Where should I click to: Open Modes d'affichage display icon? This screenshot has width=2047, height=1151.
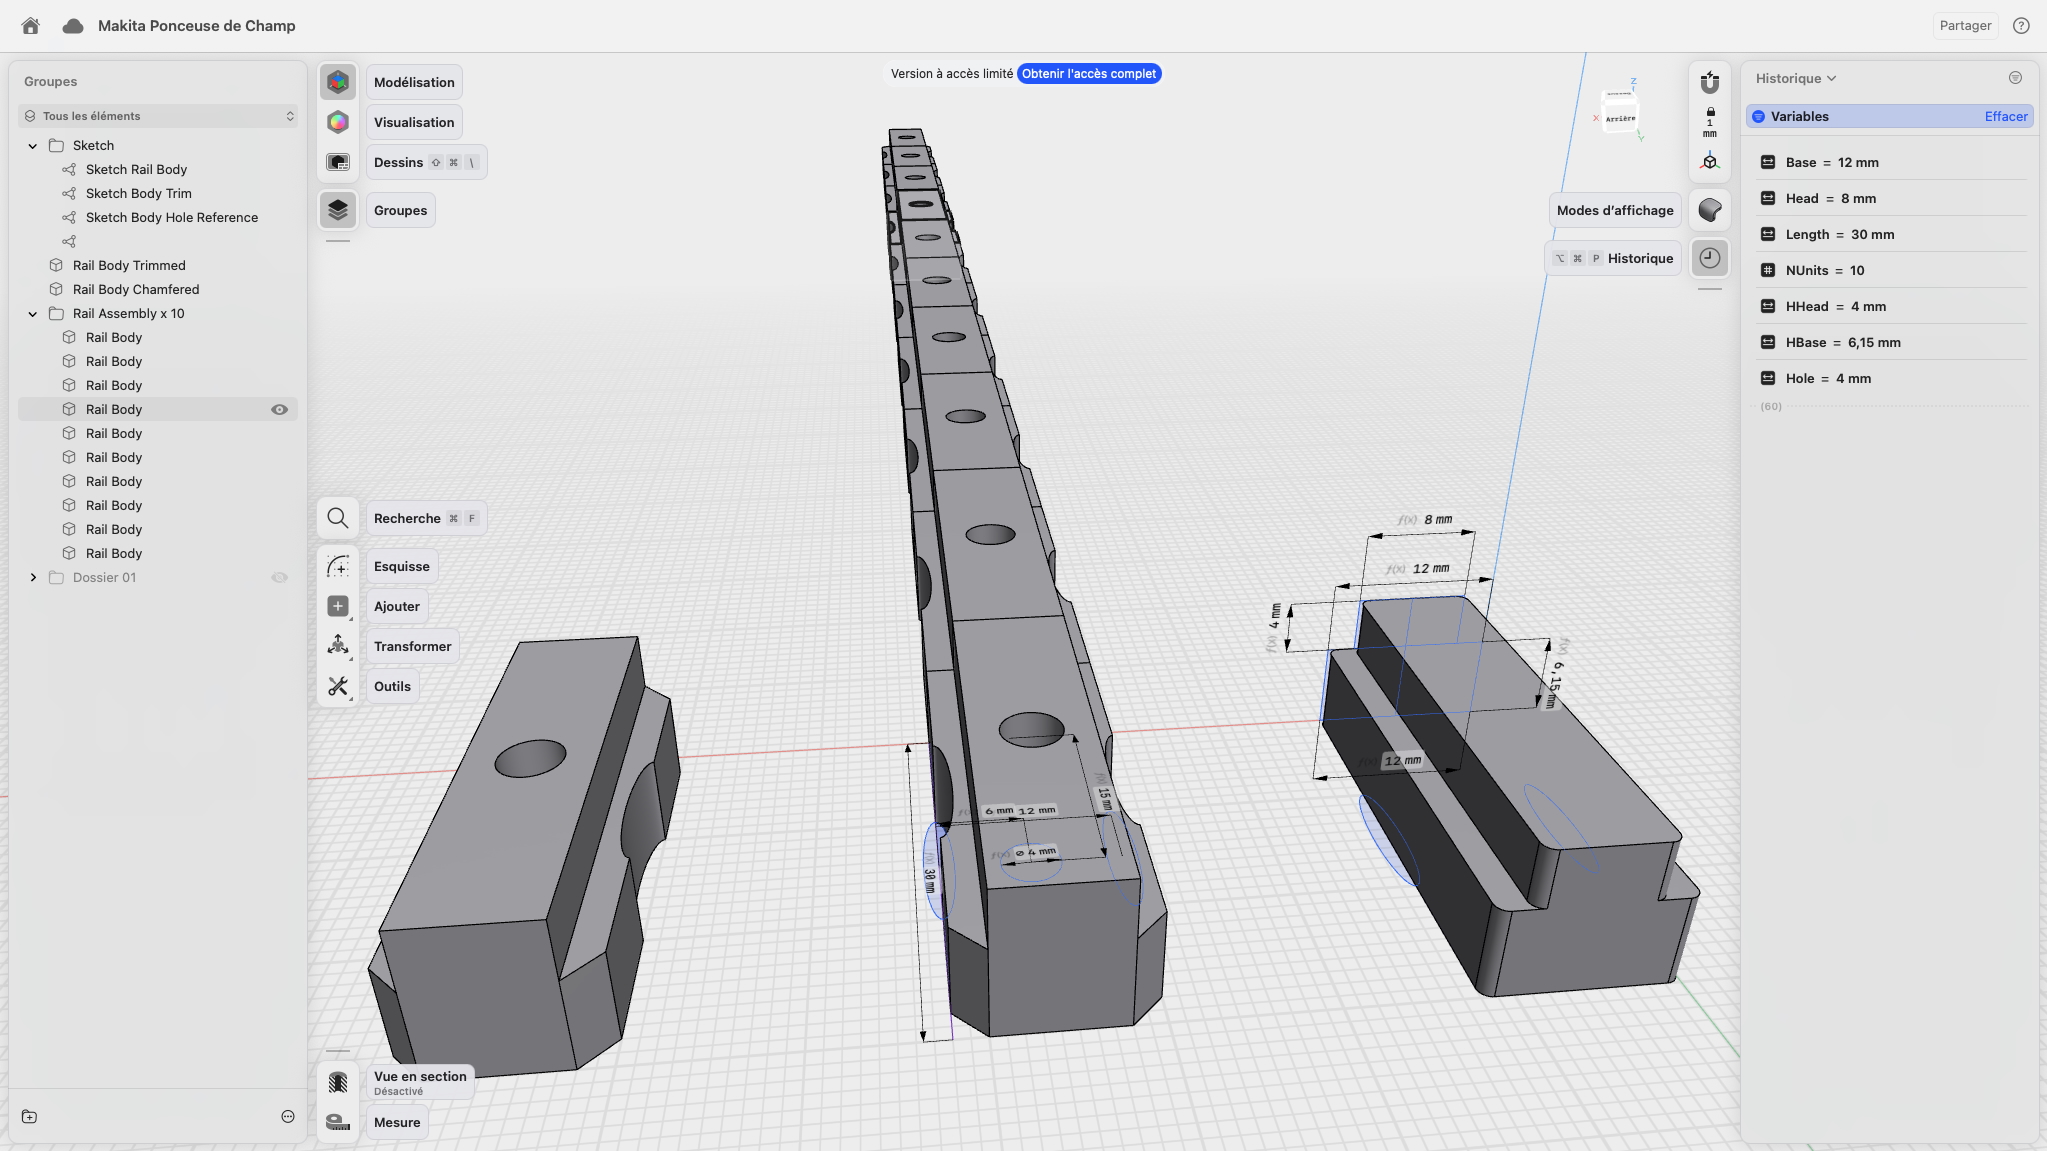(x=1710, y=210)
